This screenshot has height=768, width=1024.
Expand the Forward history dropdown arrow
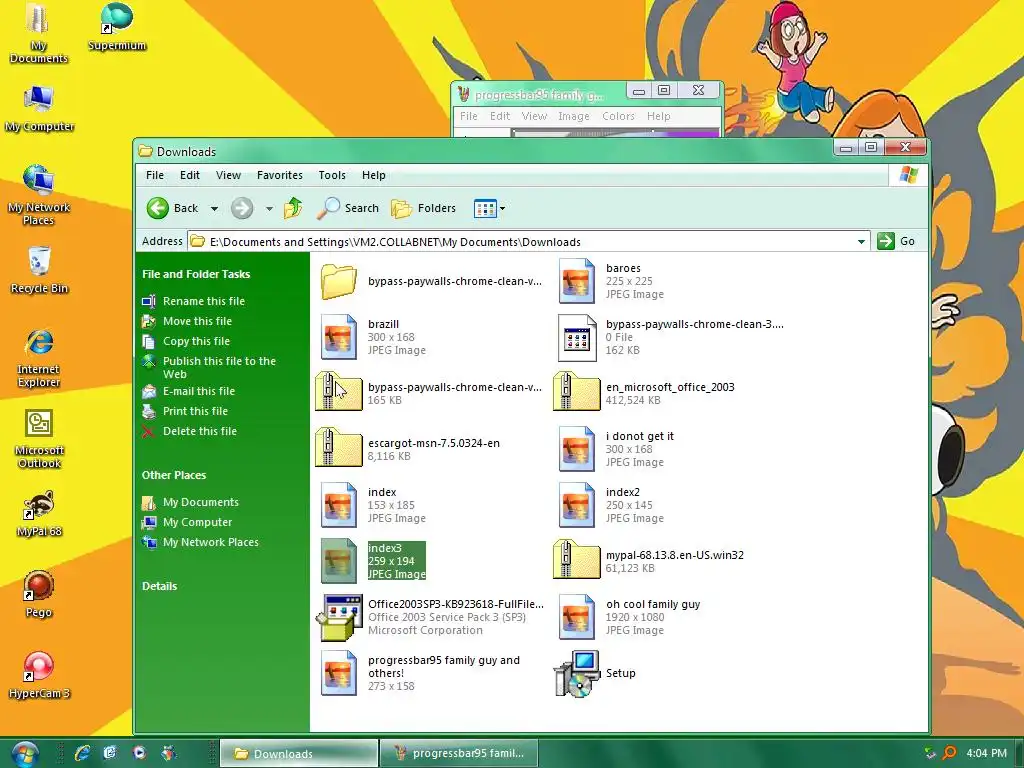269,209
